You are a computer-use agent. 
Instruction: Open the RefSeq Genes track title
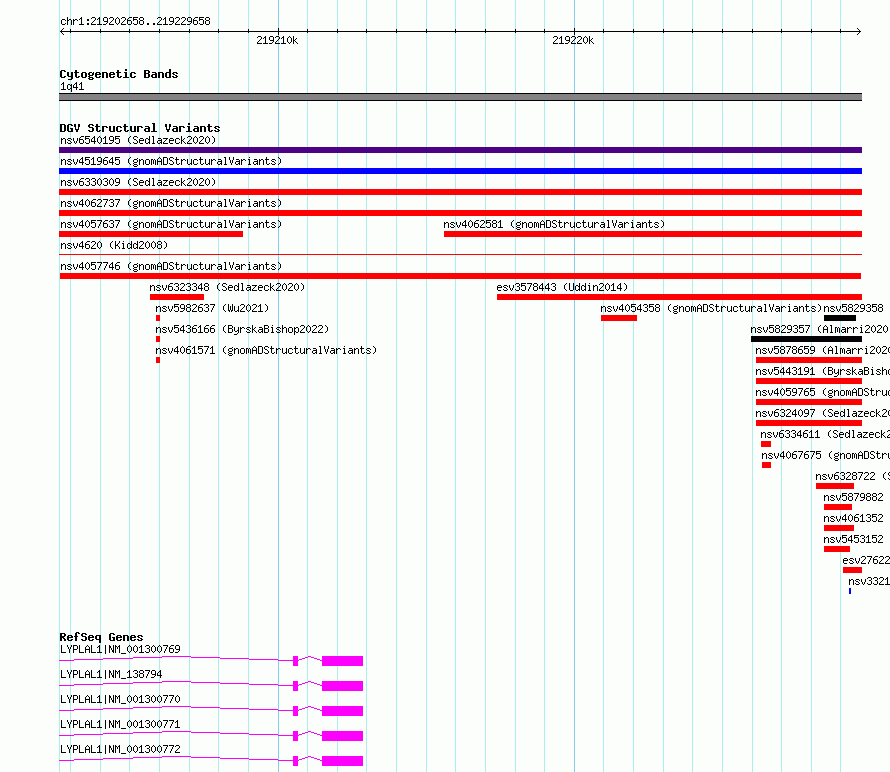point(102,637)
